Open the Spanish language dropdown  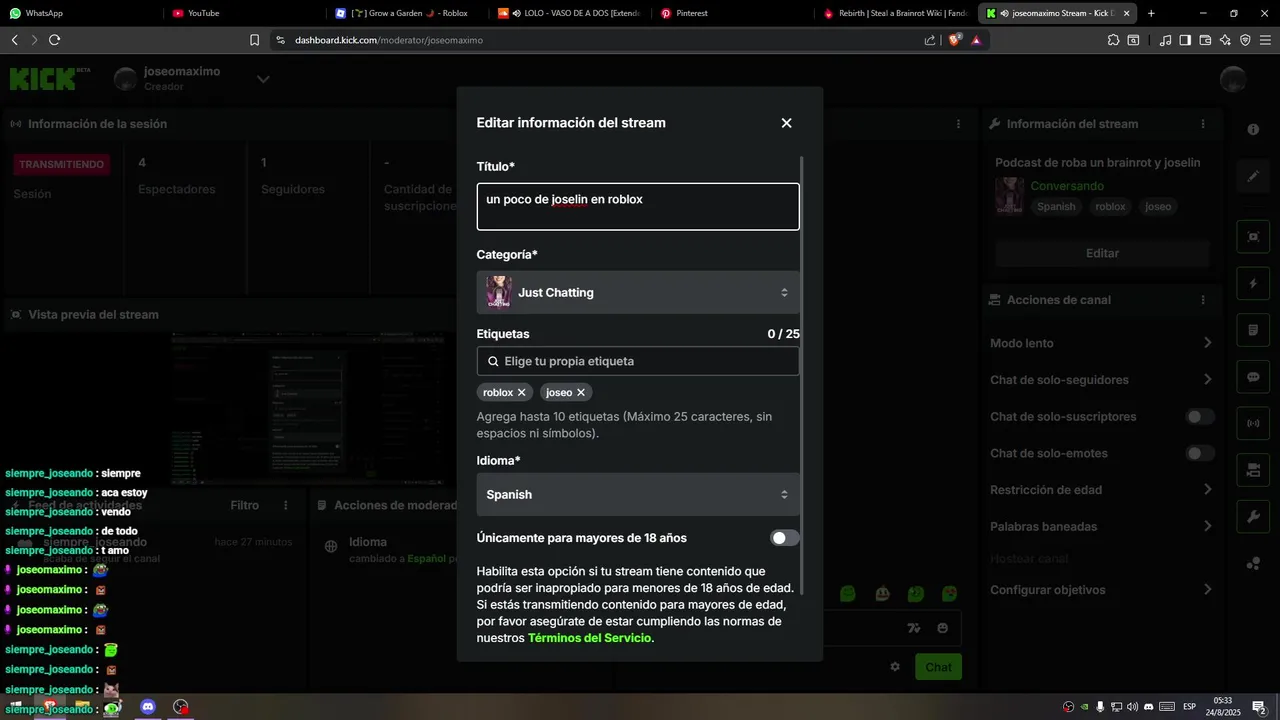tap(638, 495)
